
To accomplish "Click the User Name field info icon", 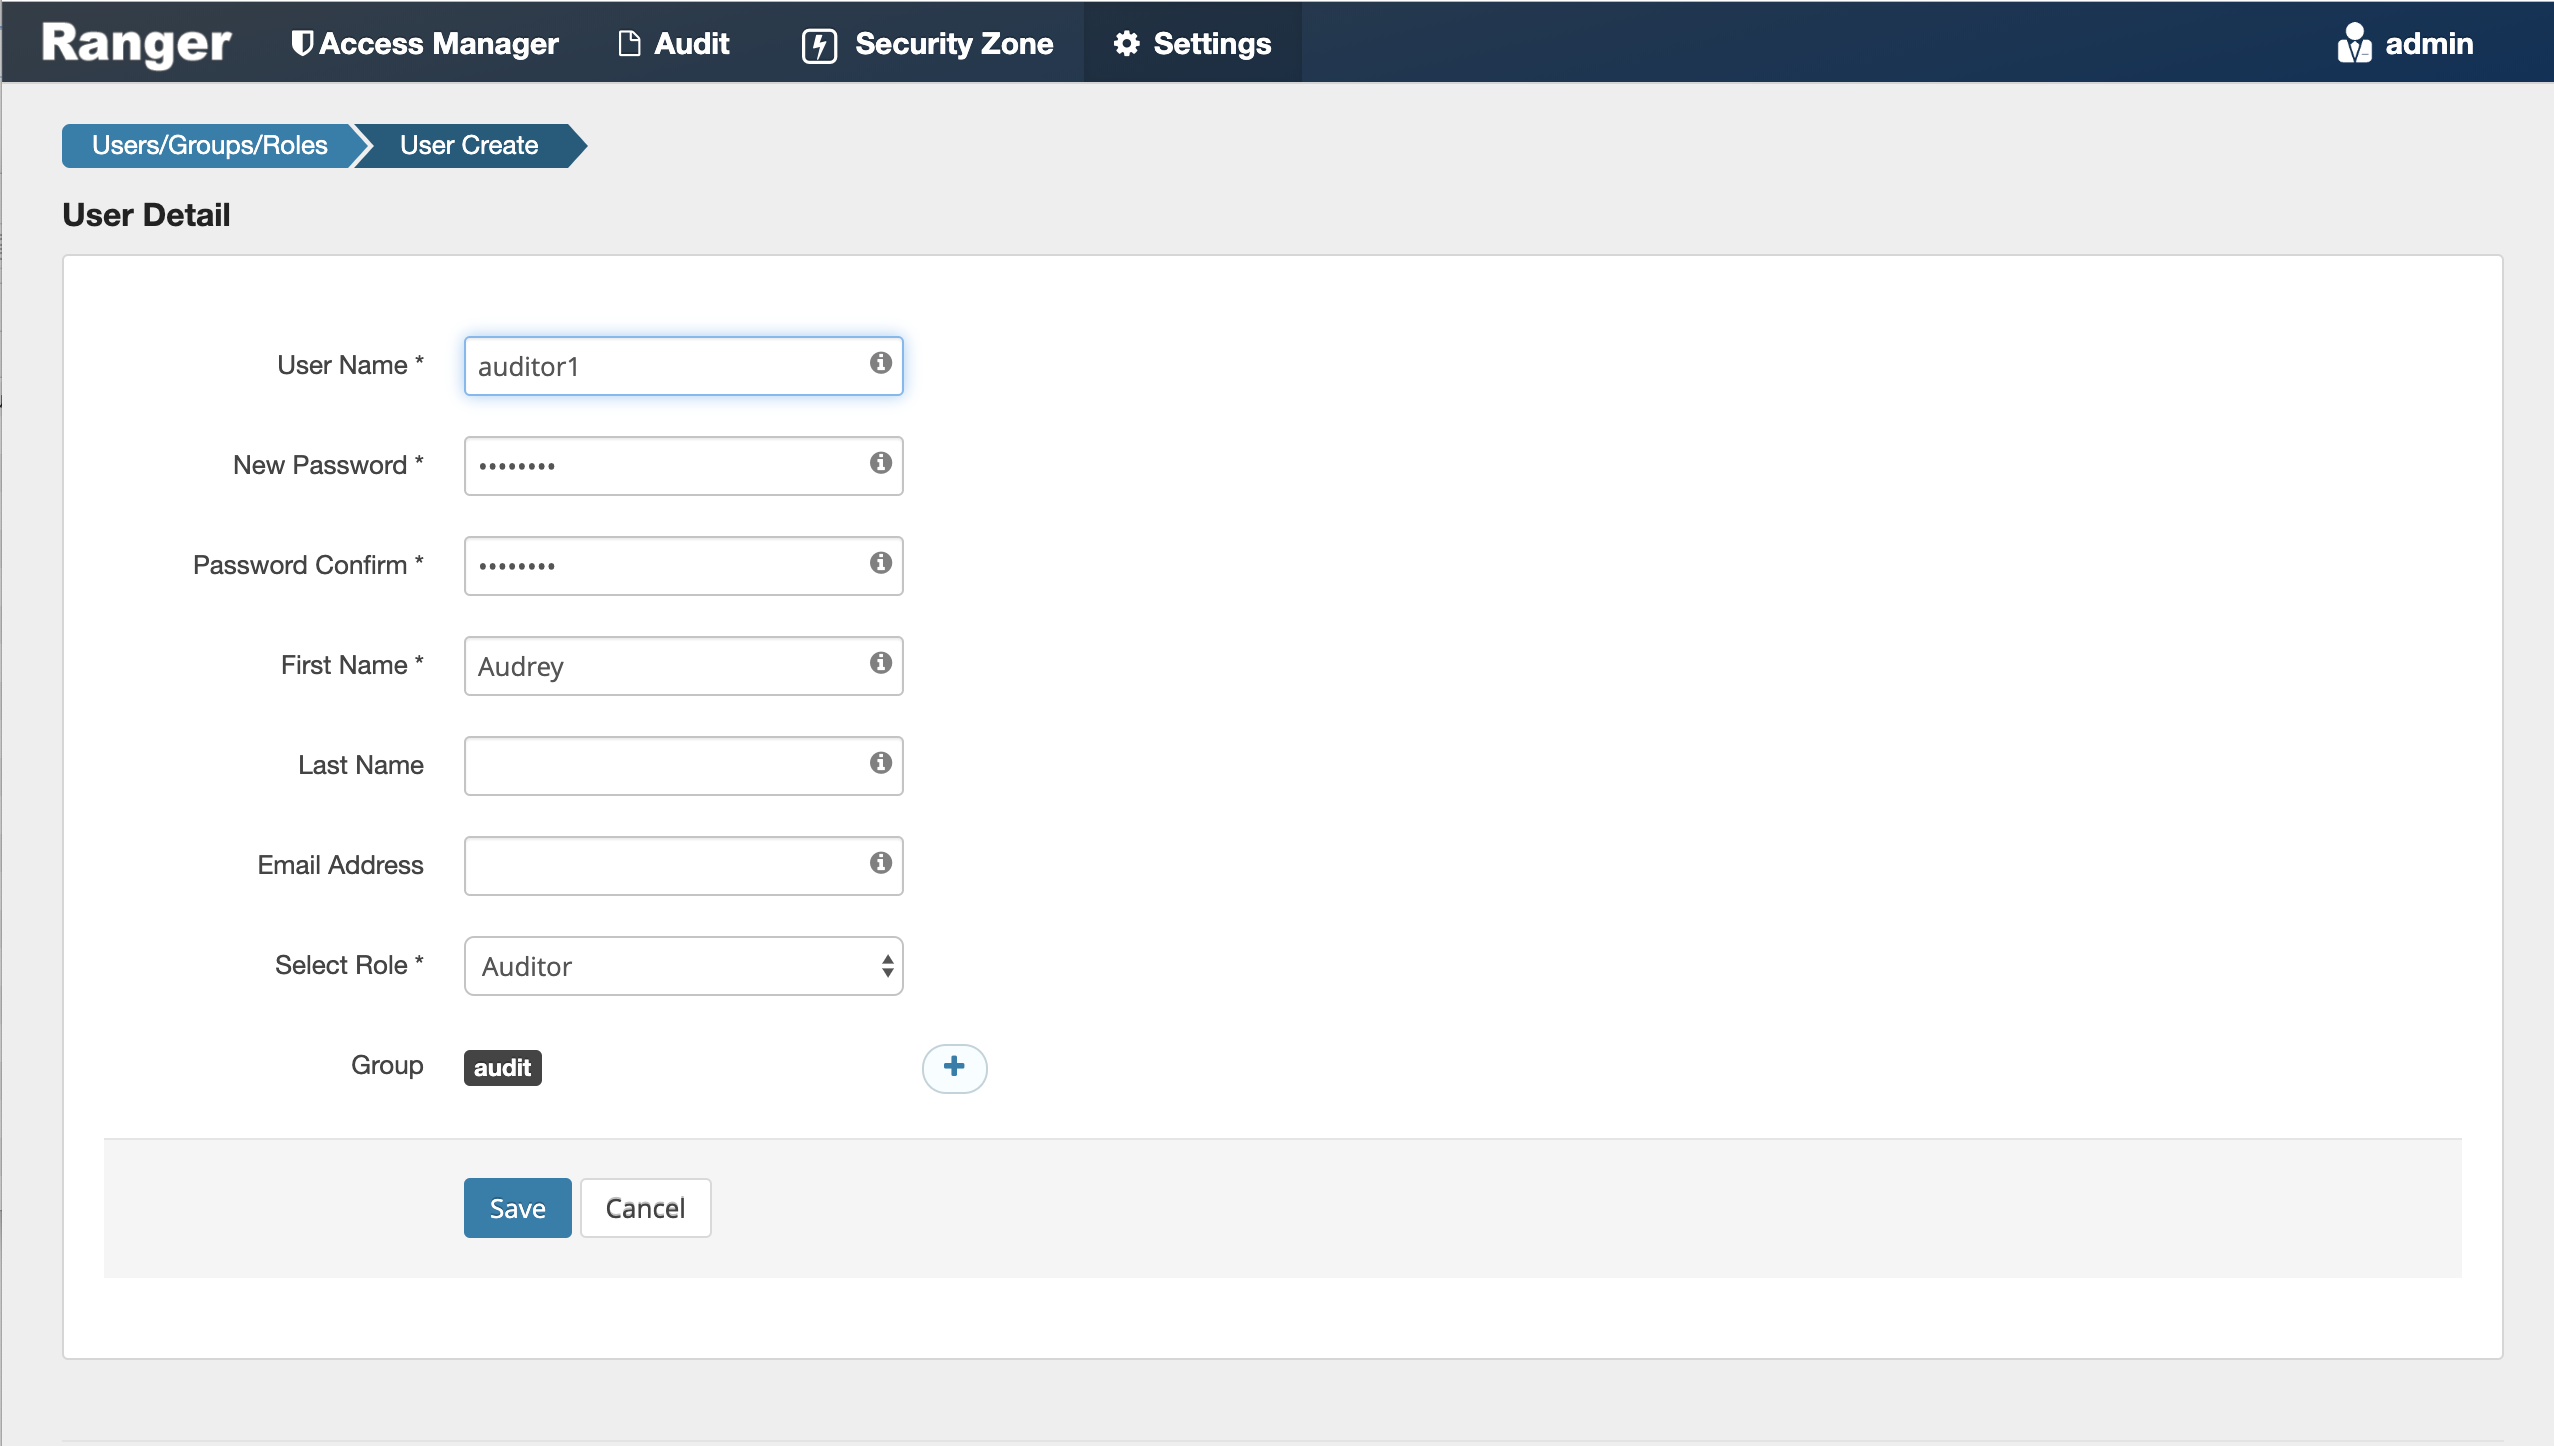I will click(x=880, y=363).
